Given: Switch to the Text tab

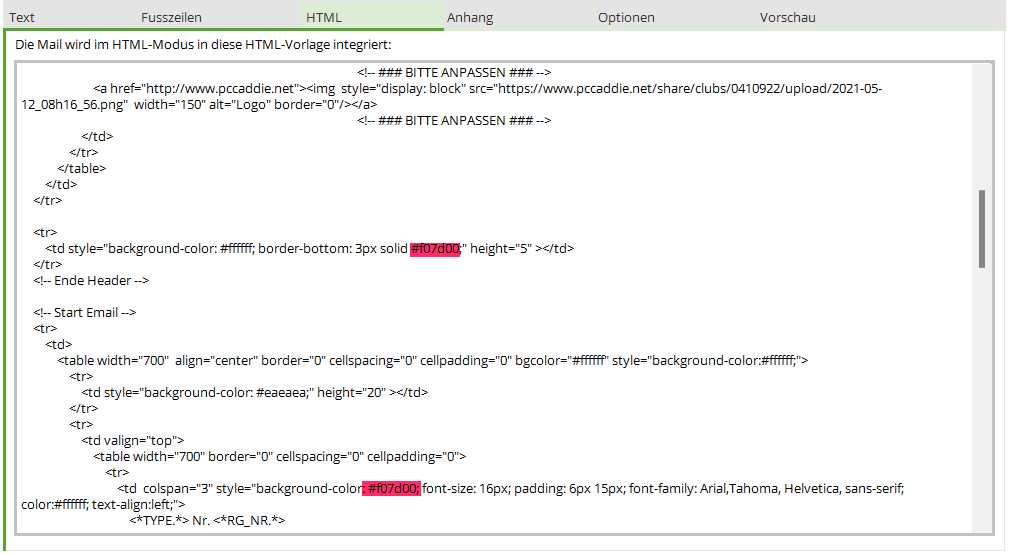Looking at the screenshot, I should point(22,17).
